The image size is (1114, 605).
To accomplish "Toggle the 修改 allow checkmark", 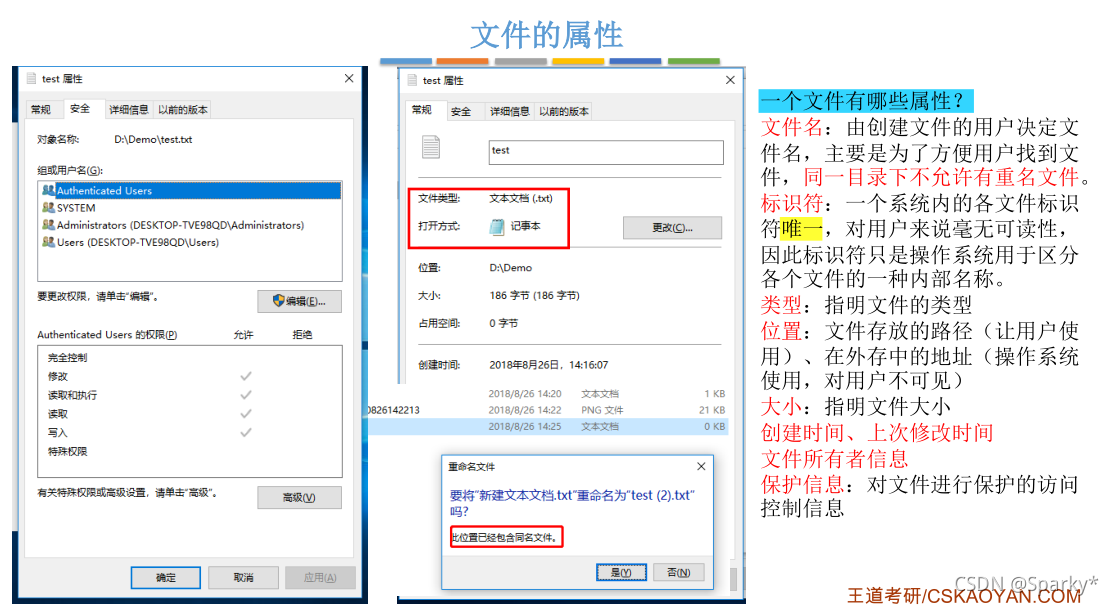I will point(246,376).
